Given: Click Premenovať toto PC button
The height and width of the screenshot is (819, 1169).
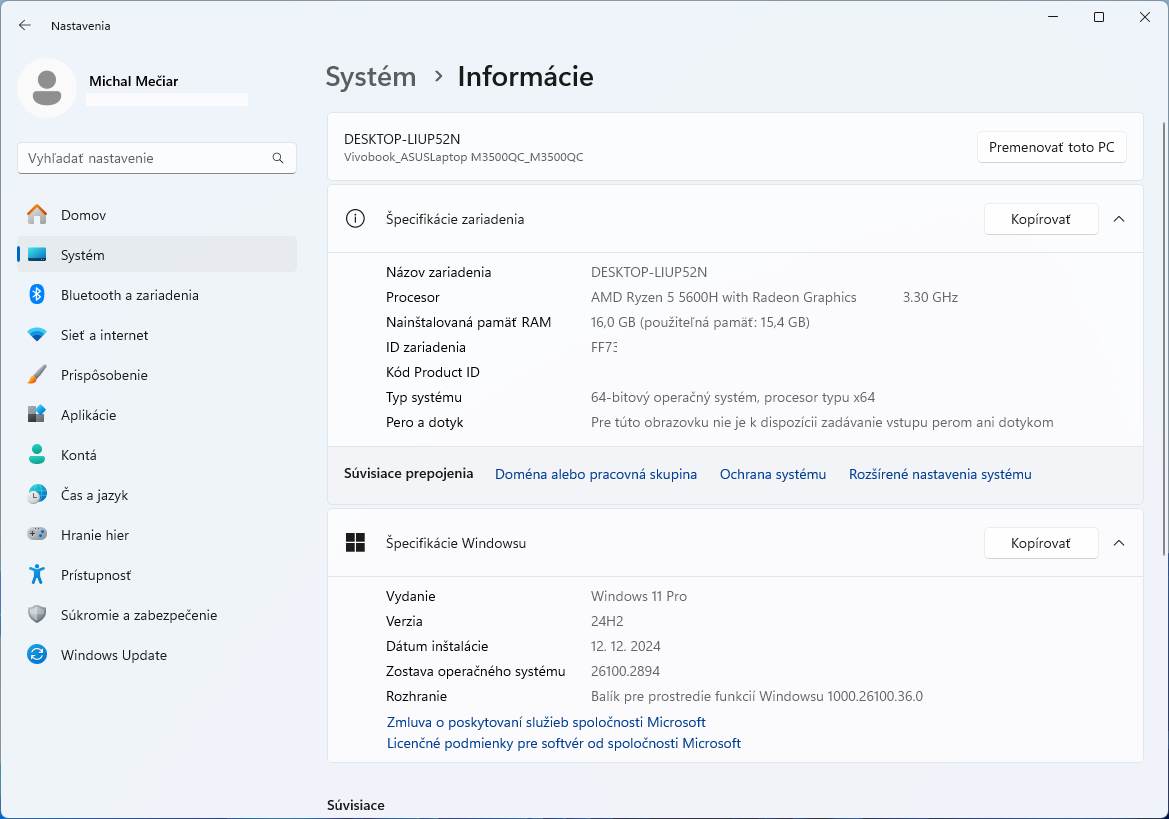Looking at the screenshot, I should coord(1051,147).
